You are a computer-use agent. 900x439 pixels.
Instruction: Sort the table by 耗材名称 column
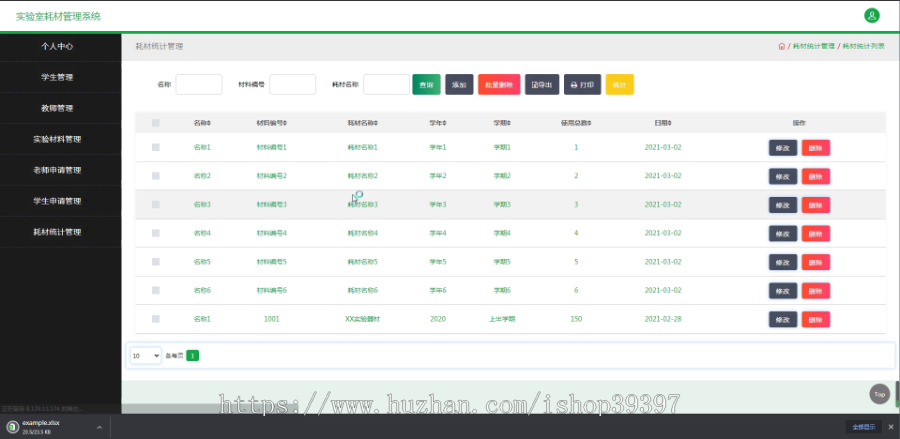point(363,123)
